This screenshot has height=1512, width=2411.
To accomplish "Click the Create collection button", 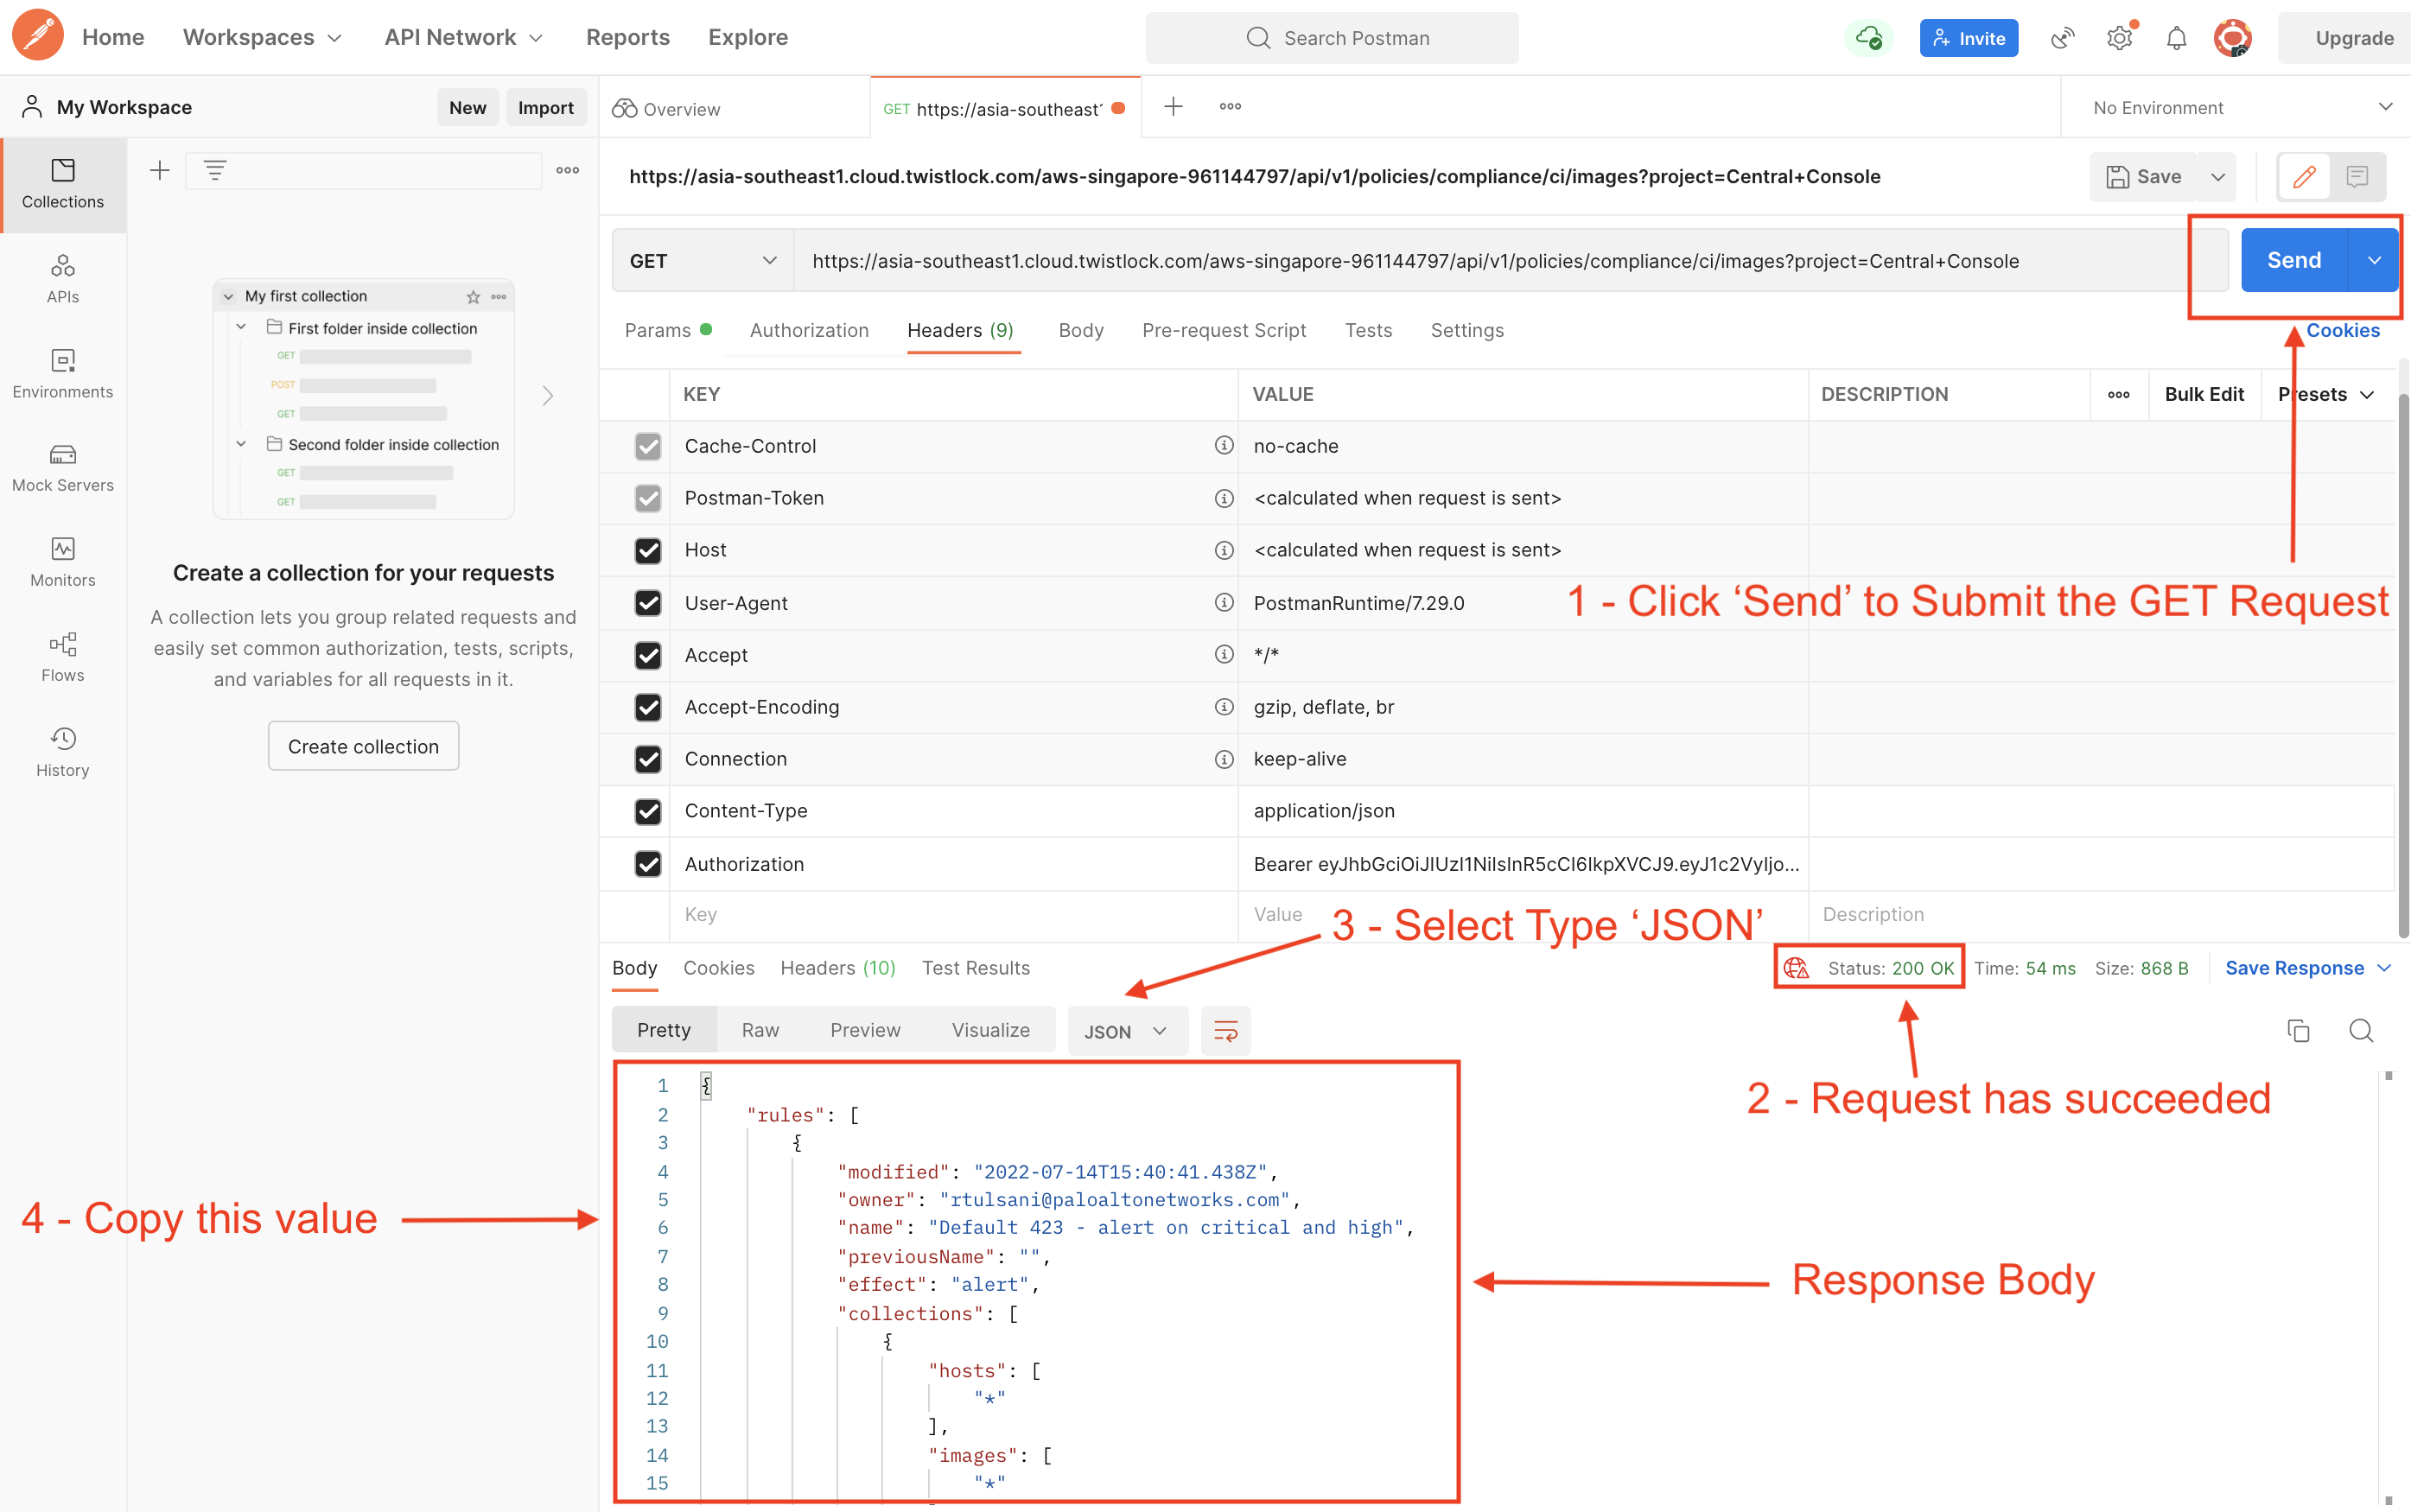I will [363, 746].
